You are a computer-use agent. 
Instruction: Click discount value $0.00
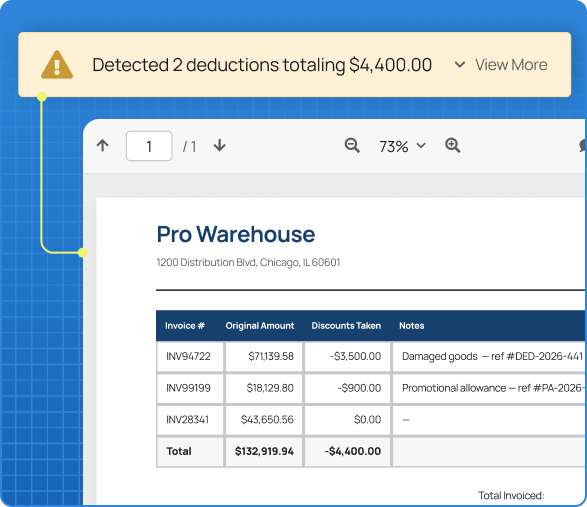click(x=368, y=420)
